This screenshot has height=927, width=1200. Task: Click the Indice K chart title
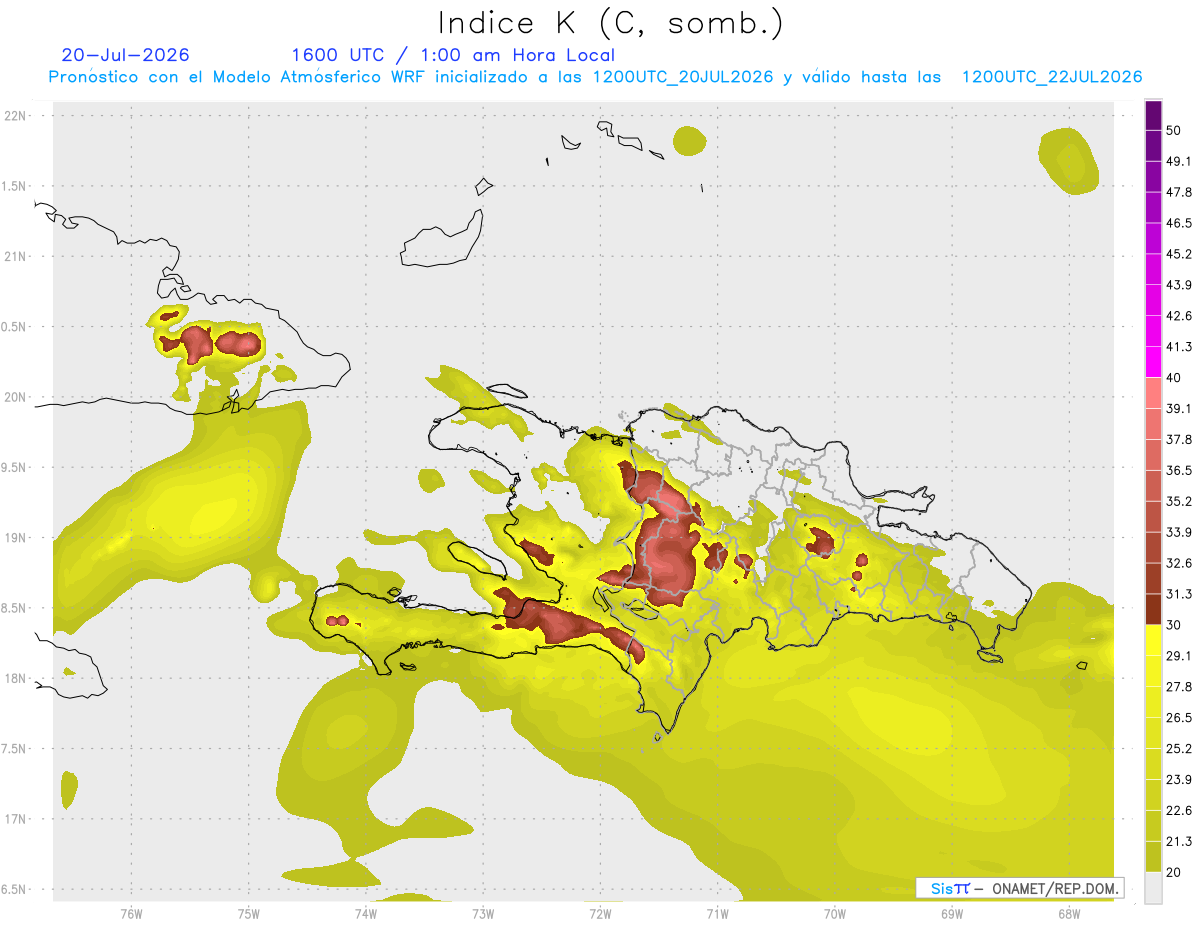coord(611,23)
